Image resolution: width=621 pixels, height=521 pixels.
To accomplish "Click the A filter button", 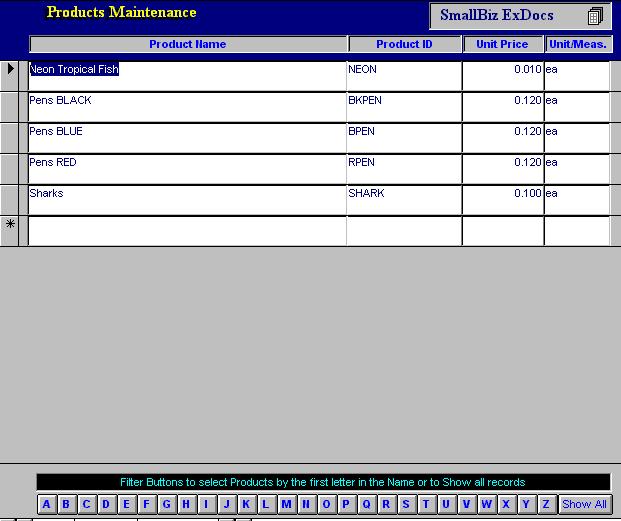I will point(46,504).
